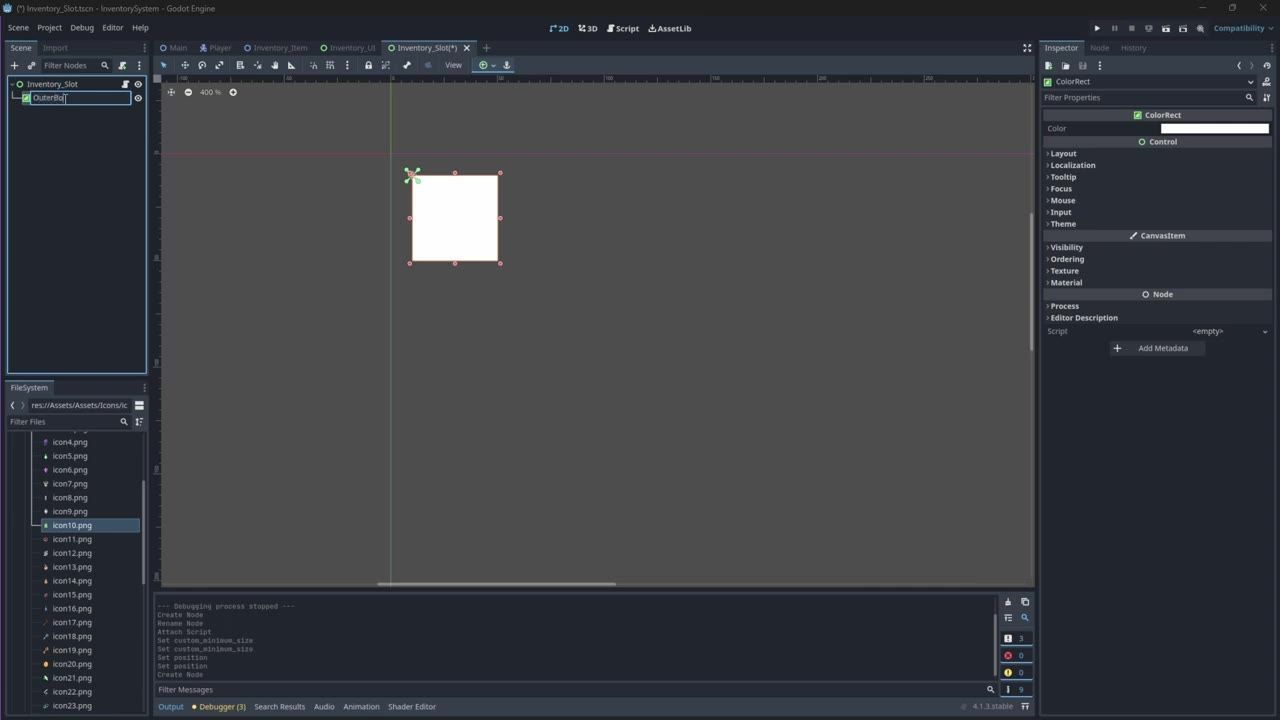Zoom out the canvas with minus button
This screenshot has width=1280, height=720.
point(188,92)
